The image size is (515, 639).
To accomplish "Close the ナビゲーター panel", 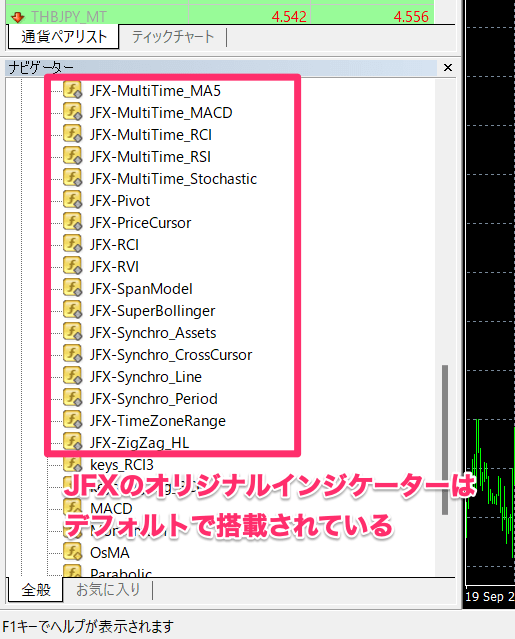I will coord(448,68).
